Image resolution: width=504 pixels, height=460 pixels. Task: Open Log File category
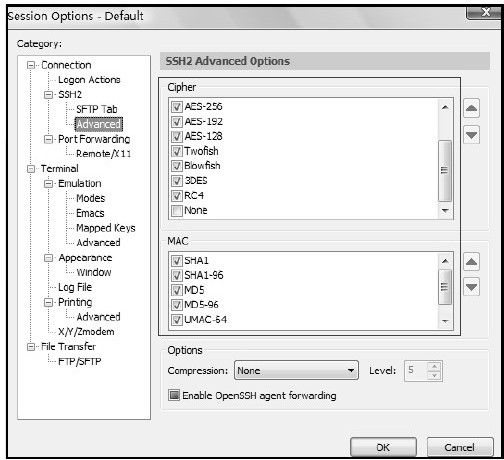tap(75, 287)
